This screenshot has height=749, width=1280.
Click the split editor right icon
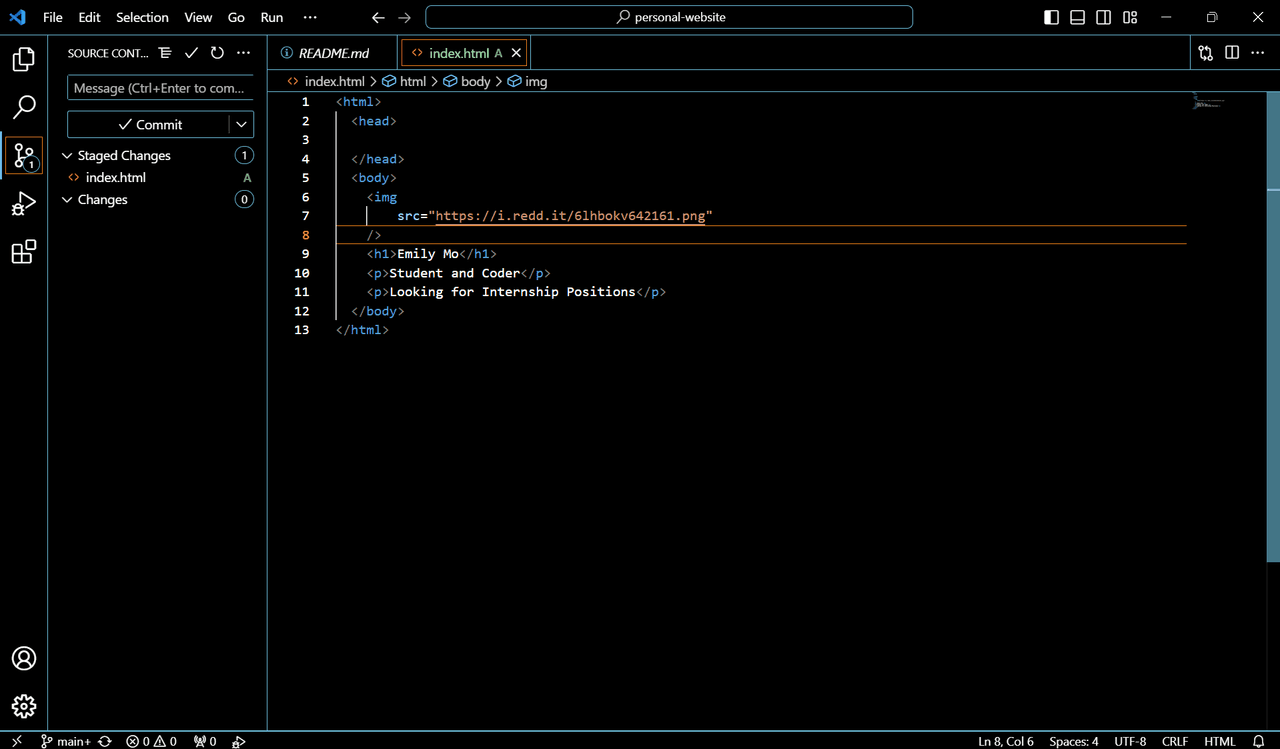1232,53
